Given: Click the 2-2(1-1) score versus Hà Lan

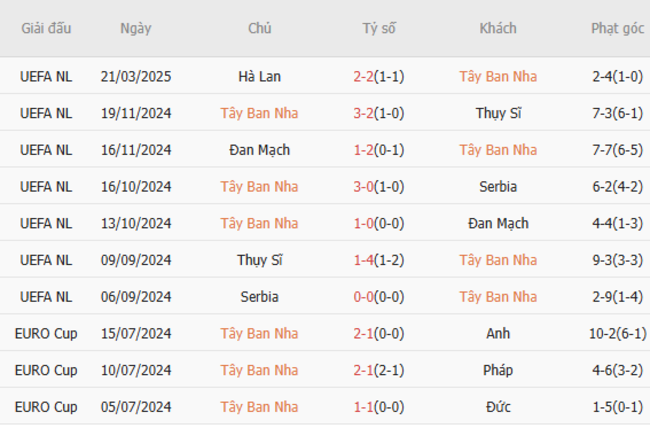Looking at the screenshot, I should pyautogui.click(x=379, y=76).
